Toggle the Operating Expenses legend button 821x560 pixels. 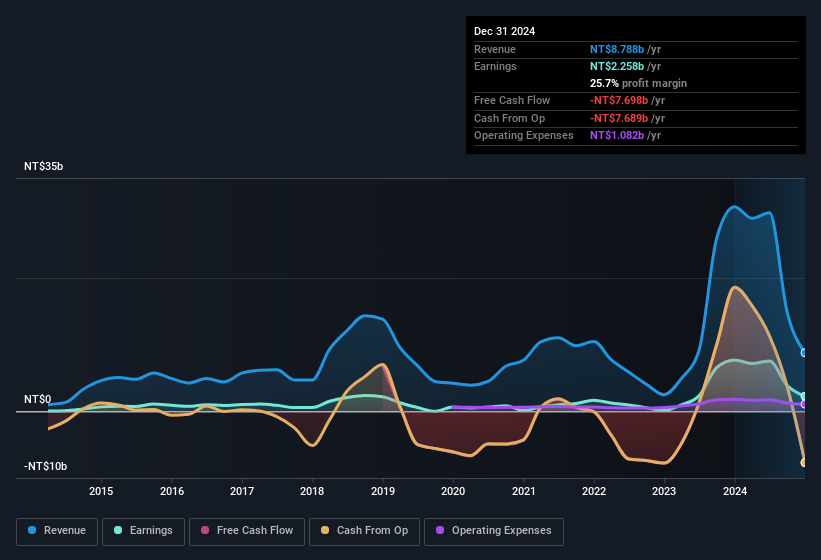(494, 531)
